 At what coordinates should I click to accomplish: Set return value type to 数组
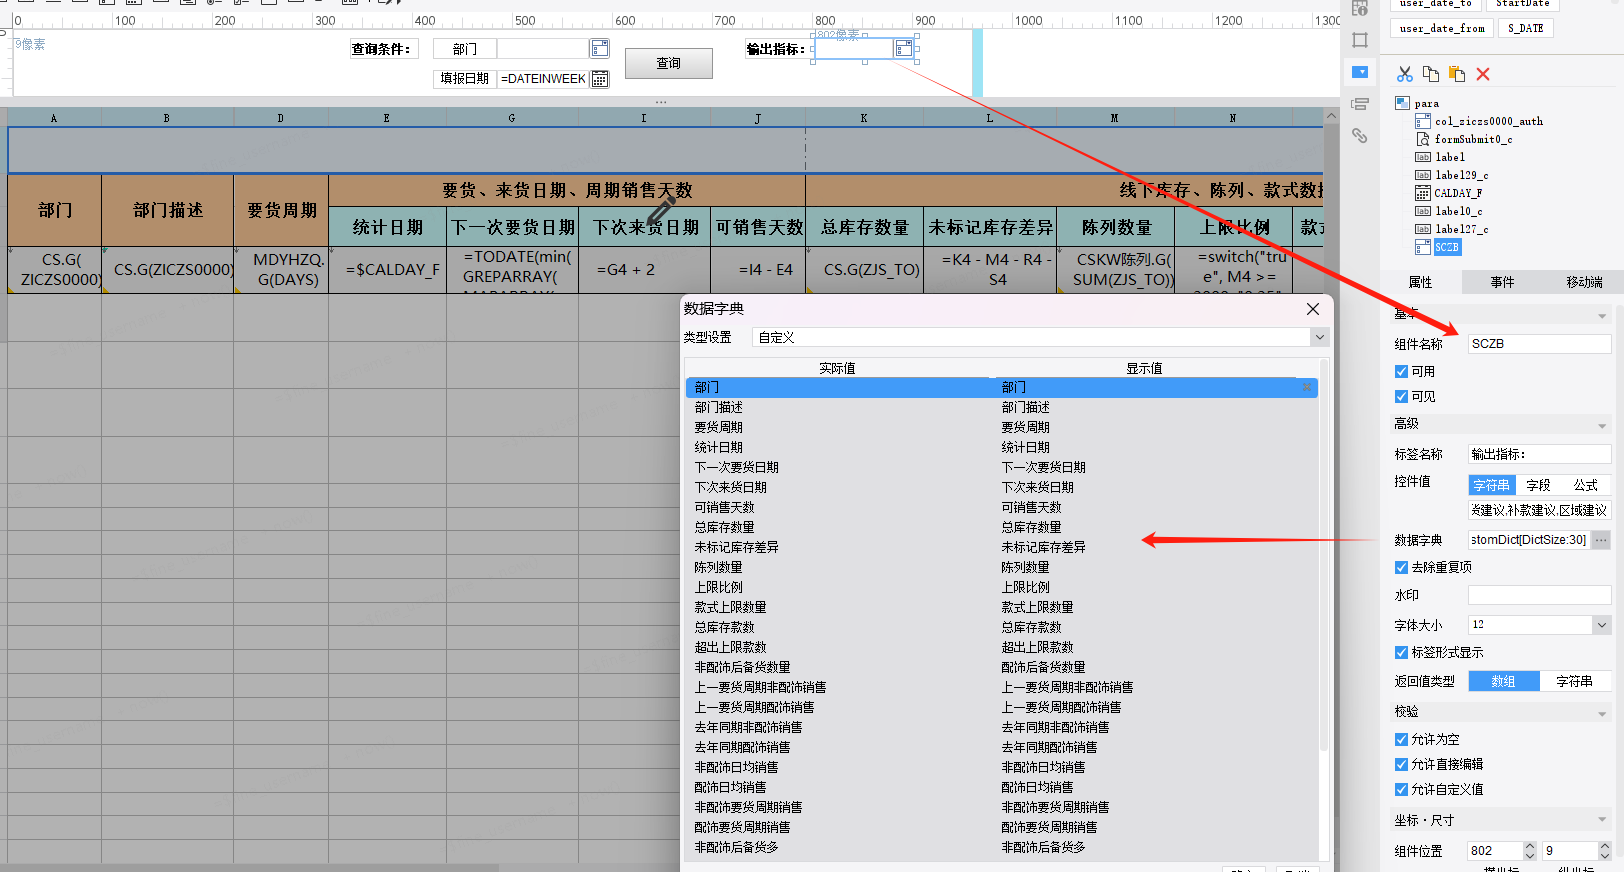click(1504, 681)
